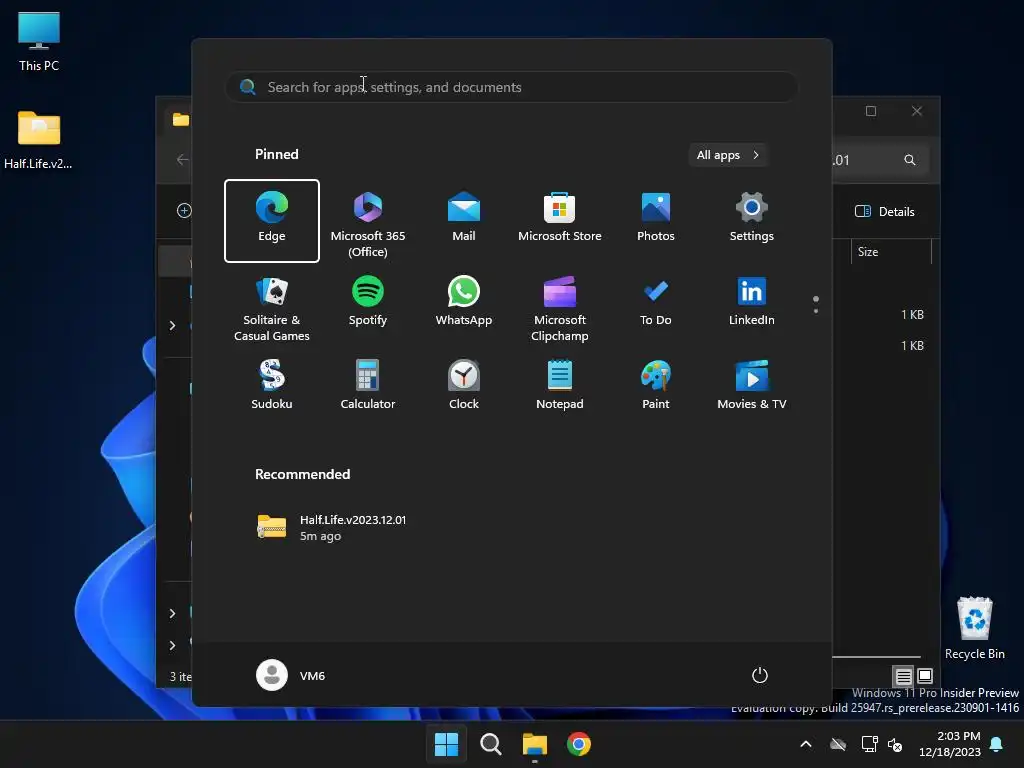Launch Paint

pos(656,385)
